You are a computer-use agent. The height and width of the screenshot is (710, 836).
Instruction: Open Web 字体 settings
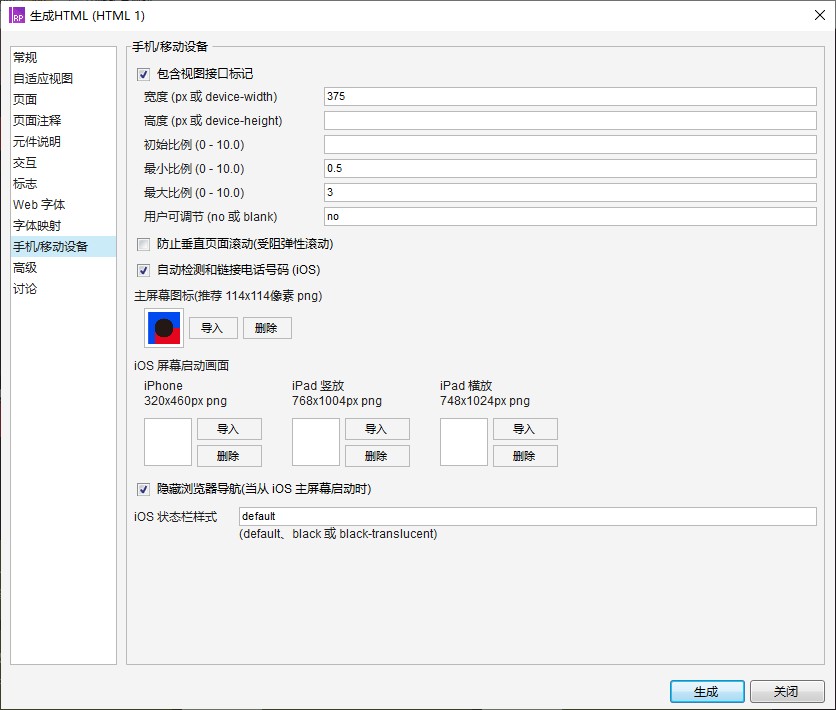63,205
